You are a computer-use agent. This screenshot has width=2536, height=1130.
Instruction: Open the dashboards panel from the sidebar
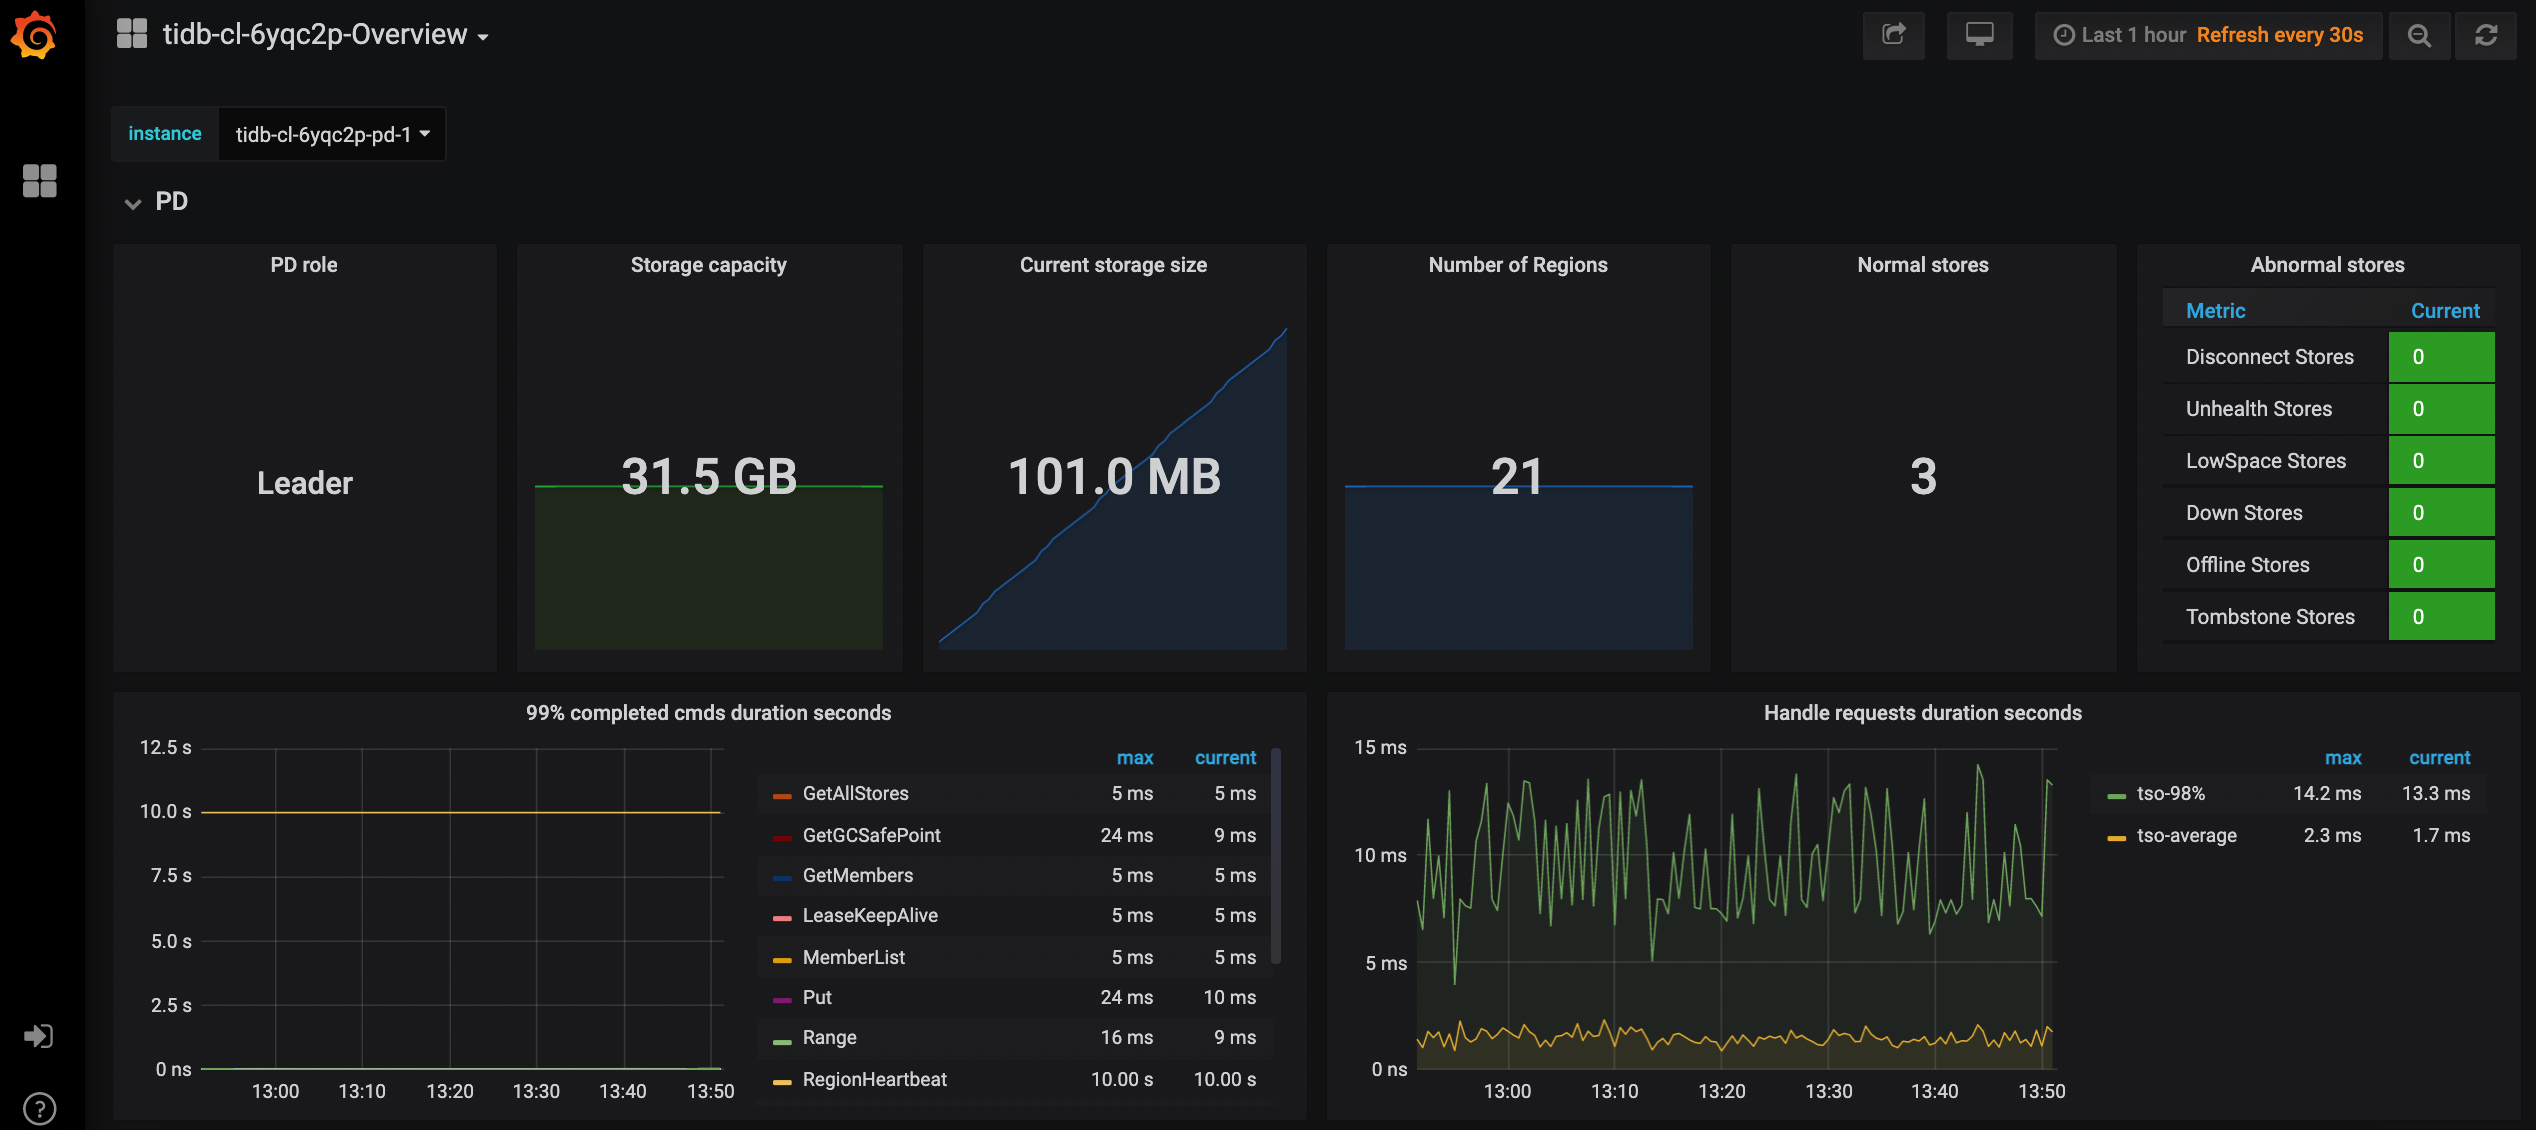click(40, 181)
